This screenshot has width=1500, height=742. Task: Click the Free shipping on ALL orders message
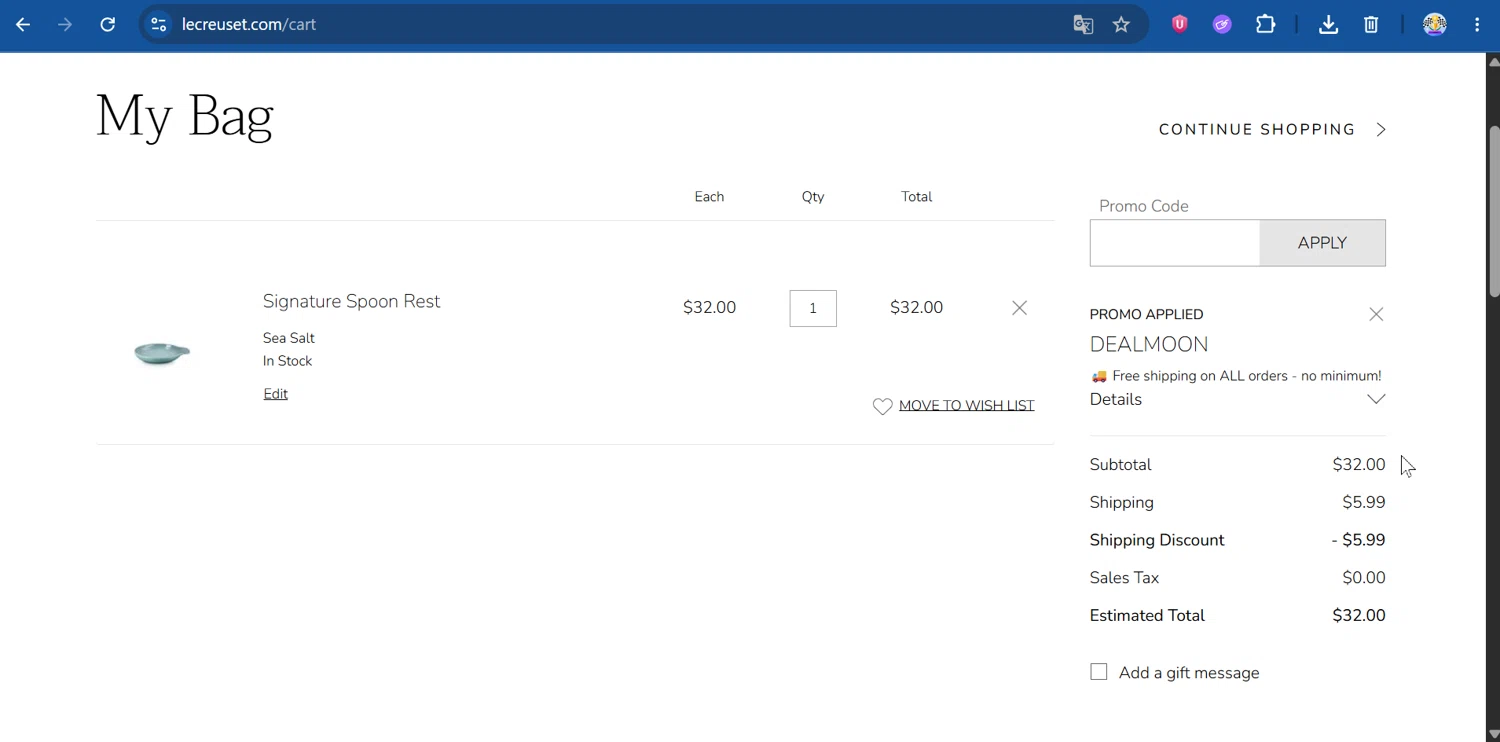click(x=1236, y=376)
